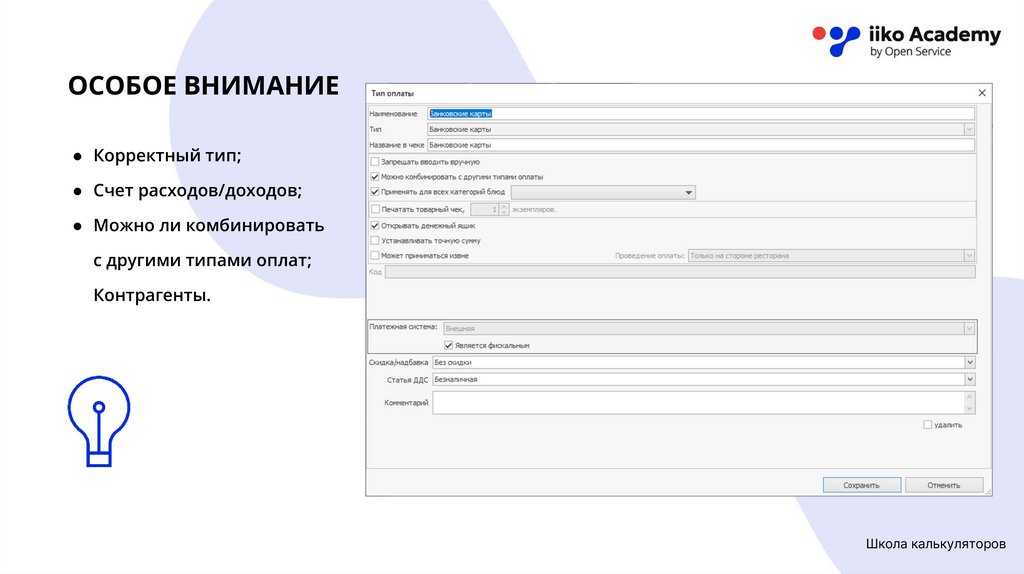1024x574 pixels.
Task: Toggle Является фискальным checkbox
Action: [x=449, y=345]
